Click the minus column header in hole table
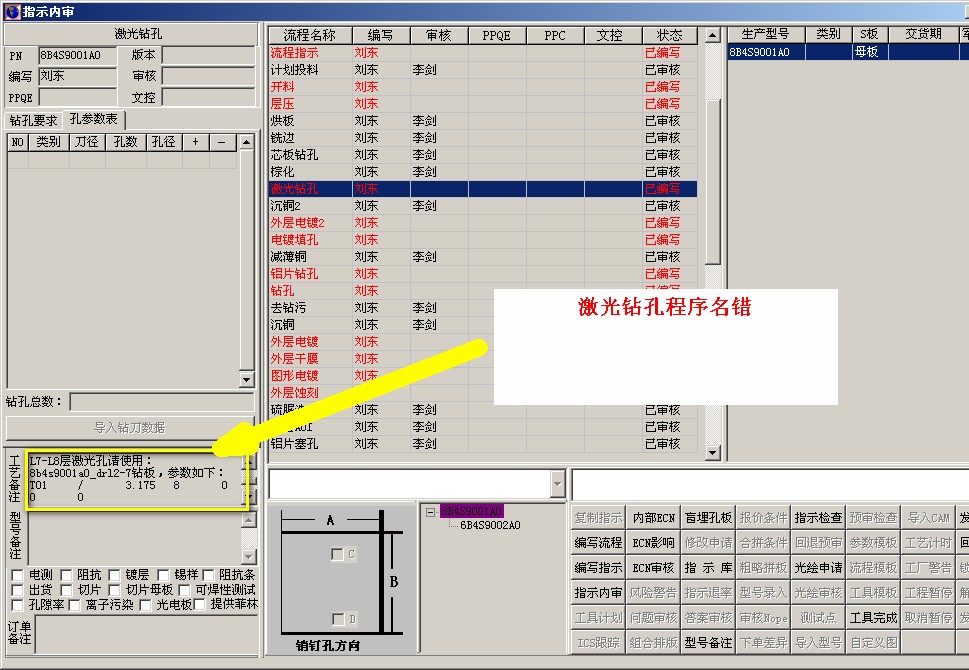This screenshot has height=670, width=969. 221,142
